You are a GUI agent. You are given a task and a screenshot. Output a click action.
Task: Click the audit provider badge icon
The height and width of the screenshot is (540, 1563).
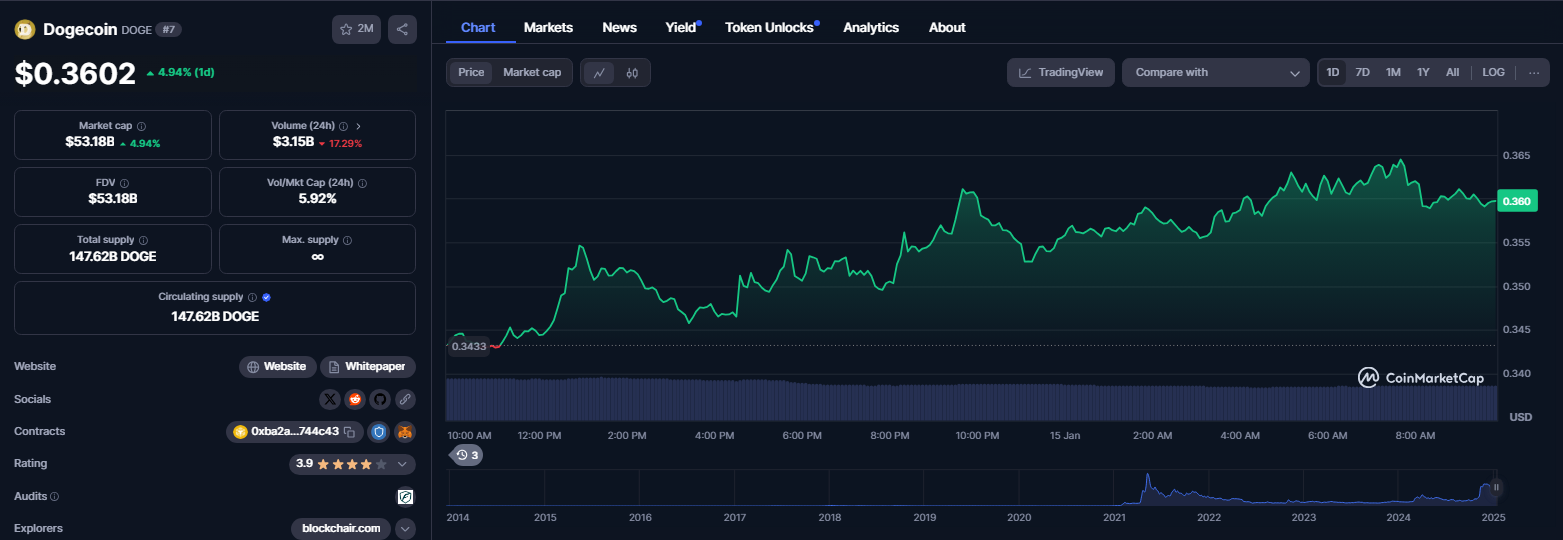click(x=405, y=496)
